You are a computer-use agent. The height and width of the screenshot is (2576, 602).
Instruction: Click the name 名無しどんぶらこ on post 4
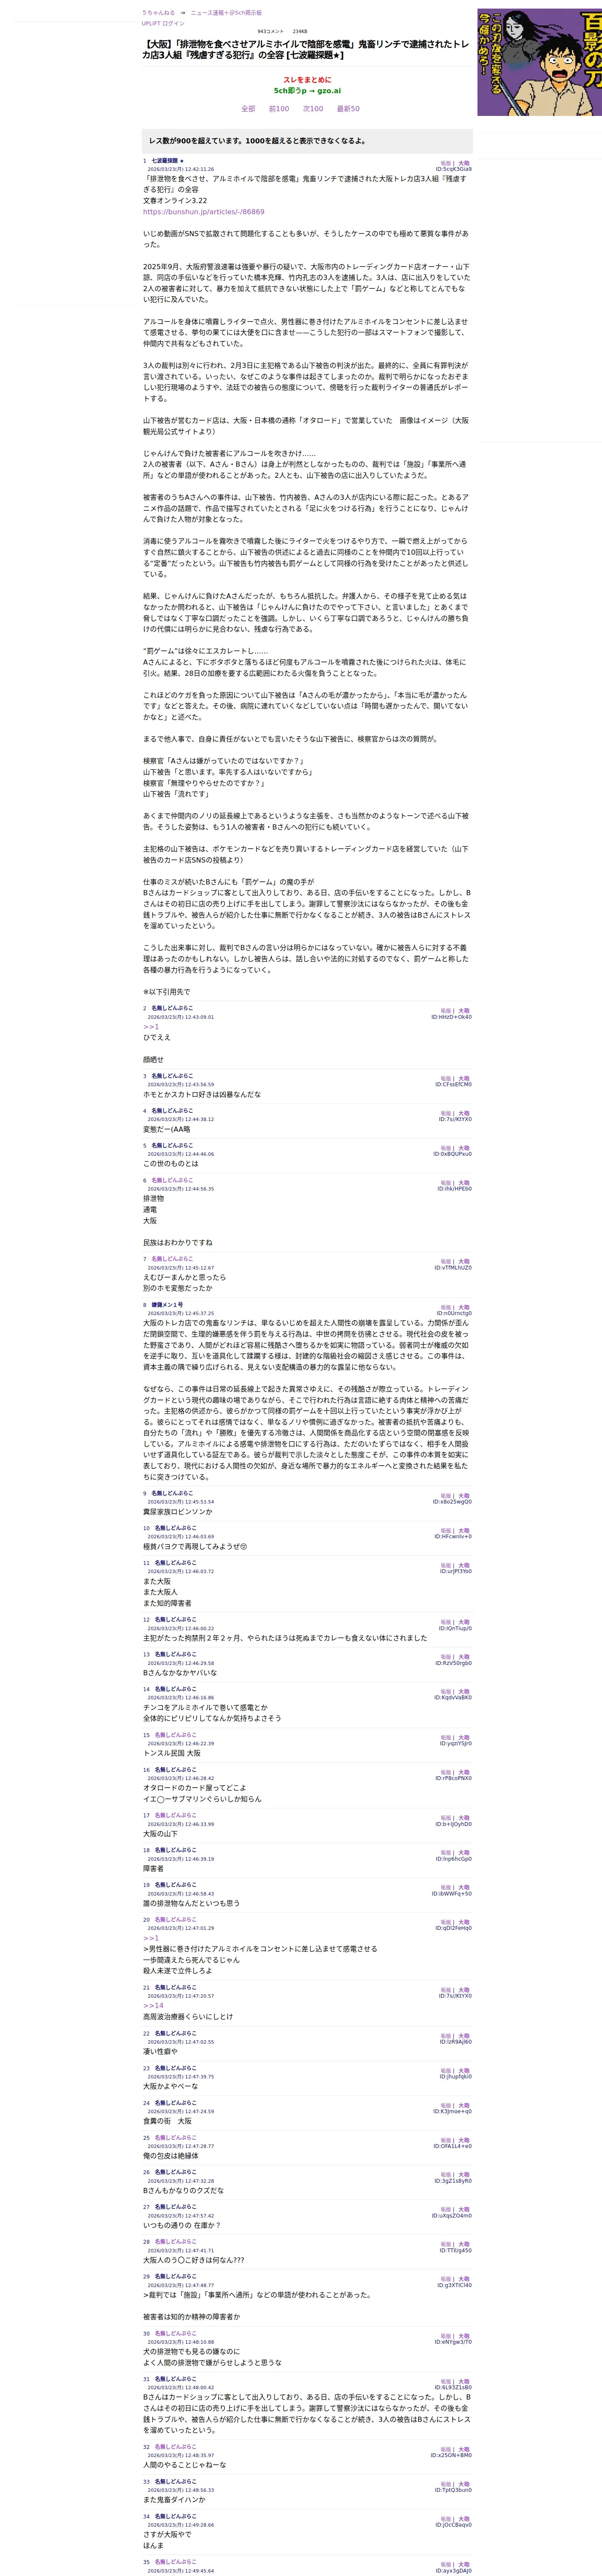pos(172,1111)
